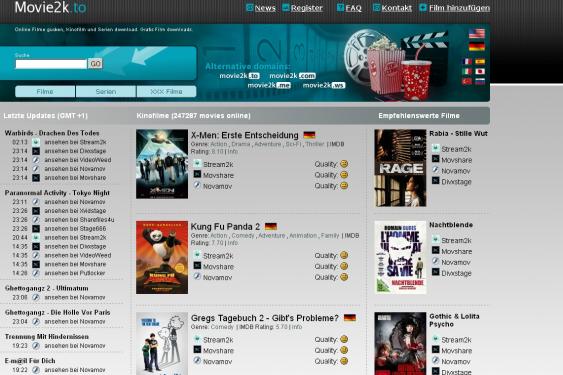Click the Register icon in header
Viewport: 563px width, 375px height.
coord(286,7)
